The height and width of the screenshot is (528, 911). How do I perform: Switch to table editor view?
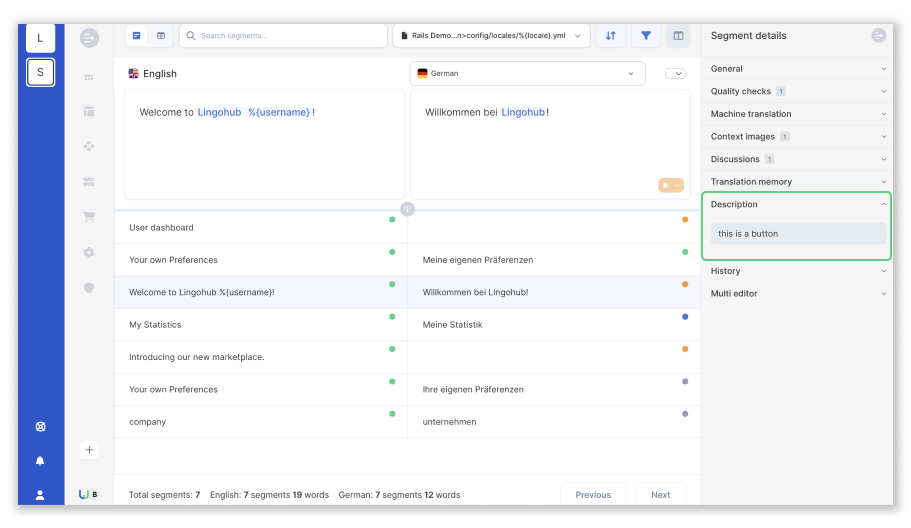tap(161, 36)
